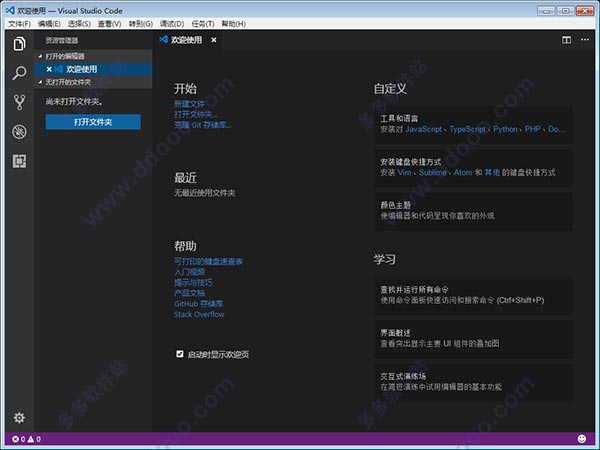Image resolution: width=600 pixels, height=450 pixels.
Task: Click the Vim keyboard shortcuts link
Action: 404,173
